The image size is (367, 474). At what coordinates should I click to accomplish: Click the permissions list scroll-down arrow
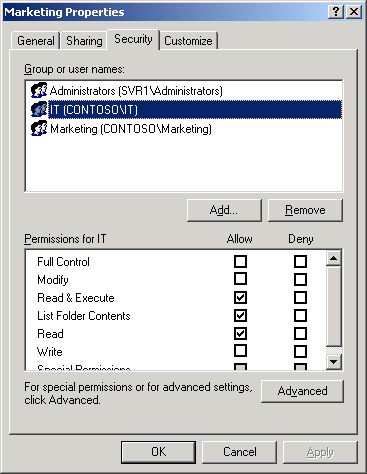334,361
